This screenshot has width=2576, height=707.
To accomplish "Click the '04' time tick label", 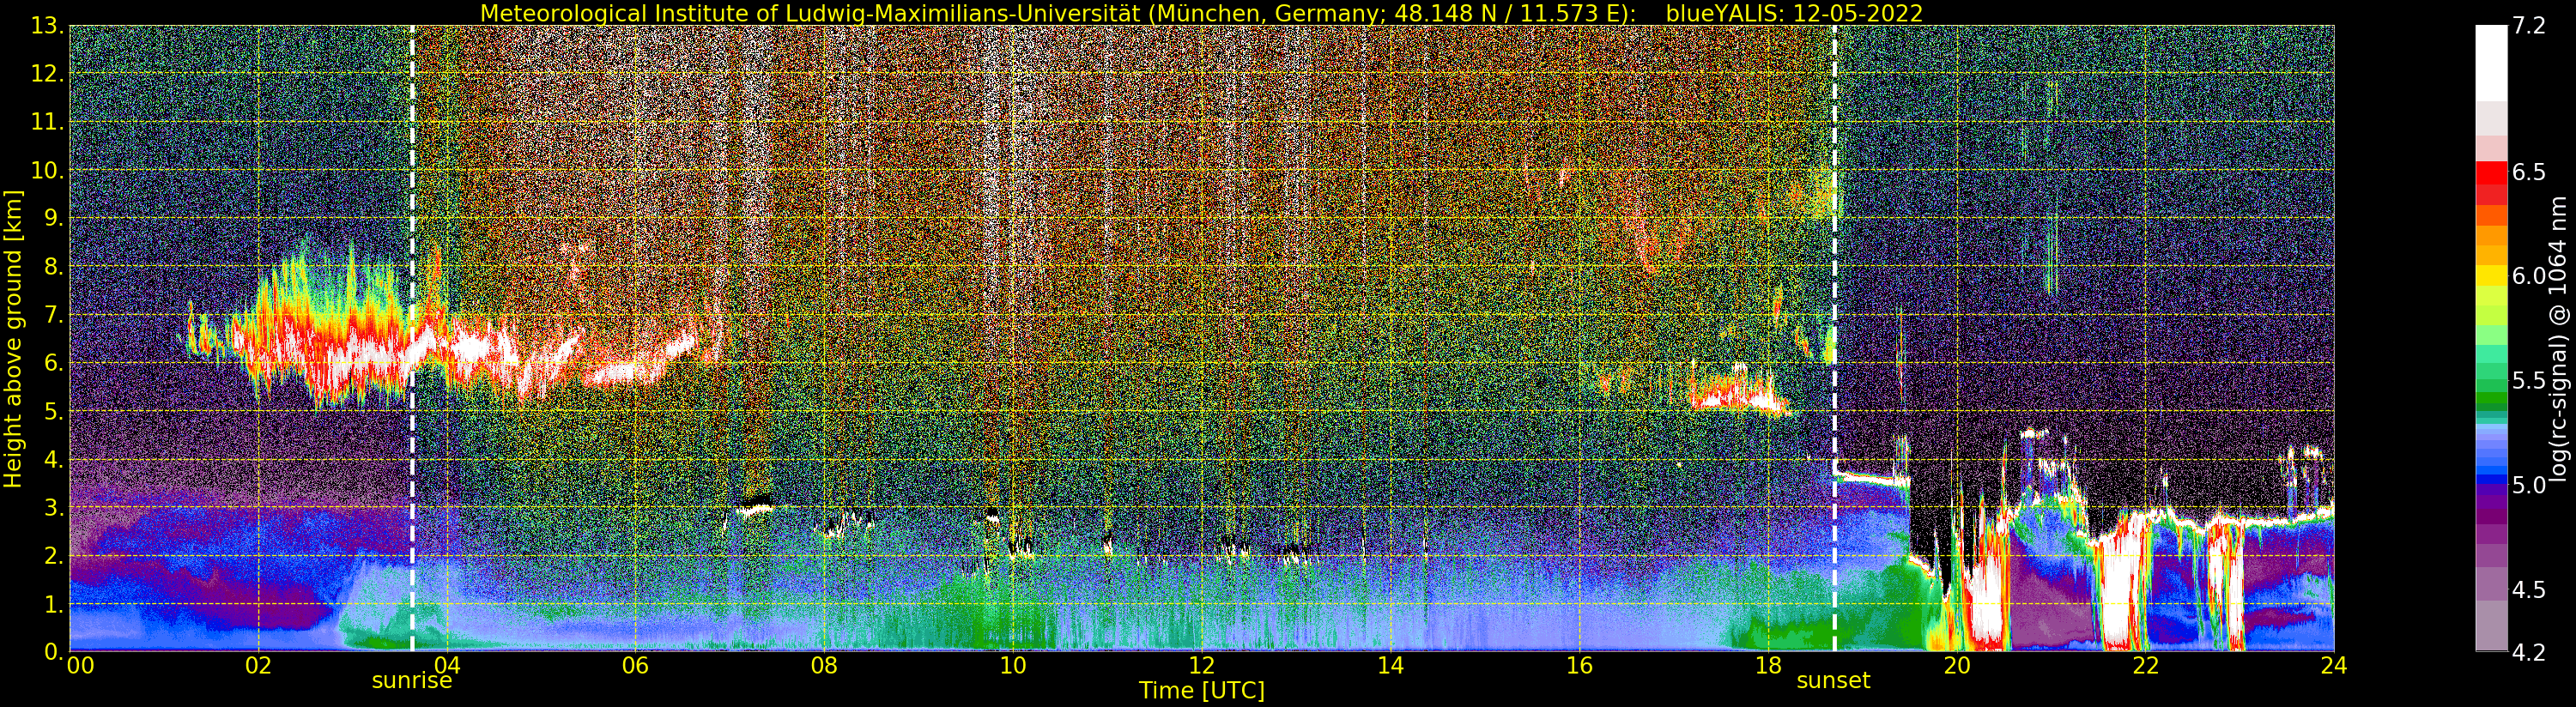I will [447, 665].
